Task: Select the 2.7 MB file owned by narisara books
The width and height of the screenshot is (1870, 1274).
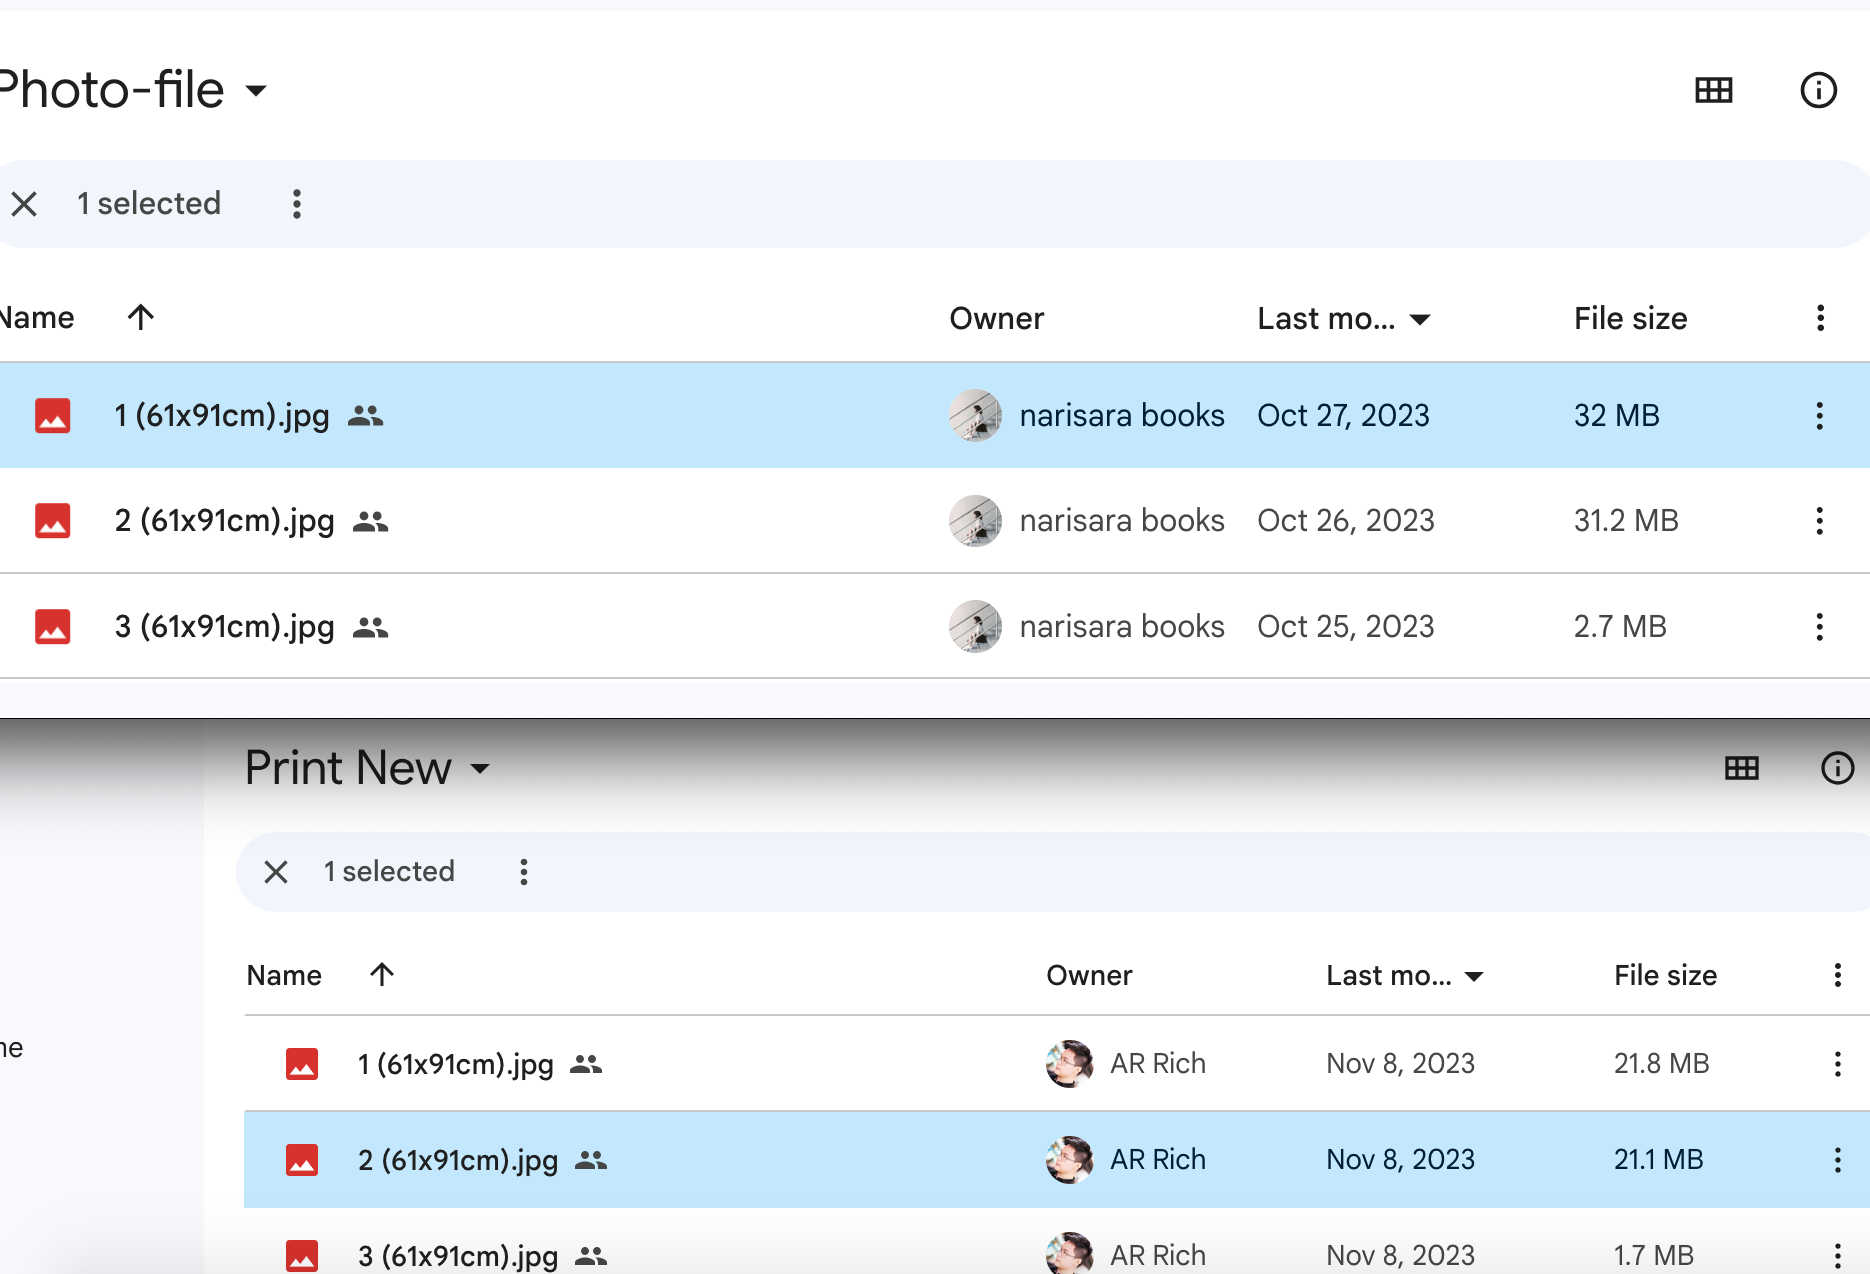Action: [x=224, y=627]
